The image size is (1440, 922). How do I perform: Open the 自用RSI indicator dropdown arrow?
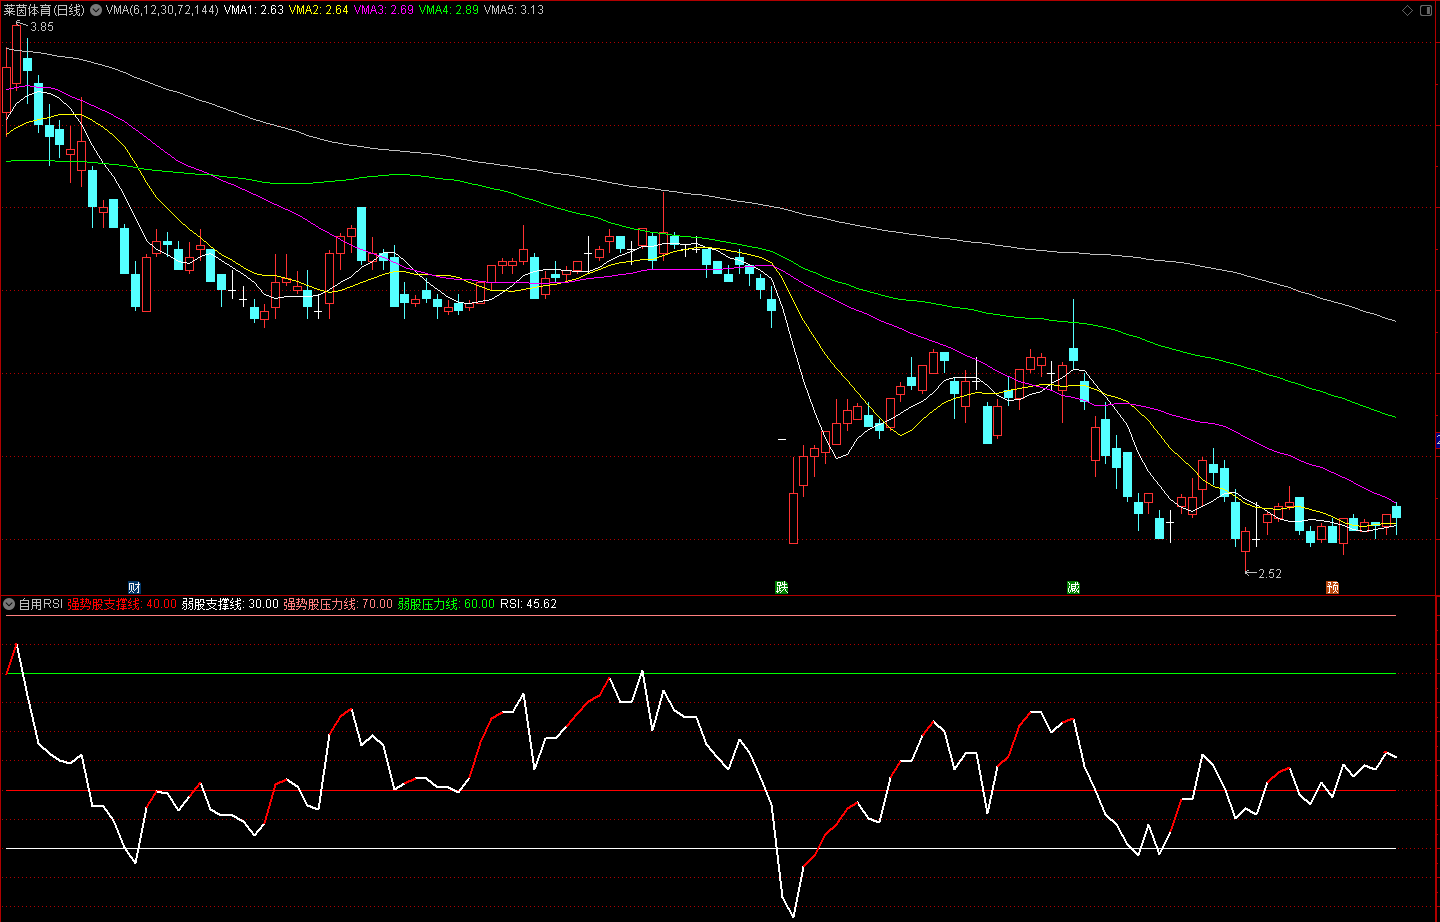(x=9, y=604)
